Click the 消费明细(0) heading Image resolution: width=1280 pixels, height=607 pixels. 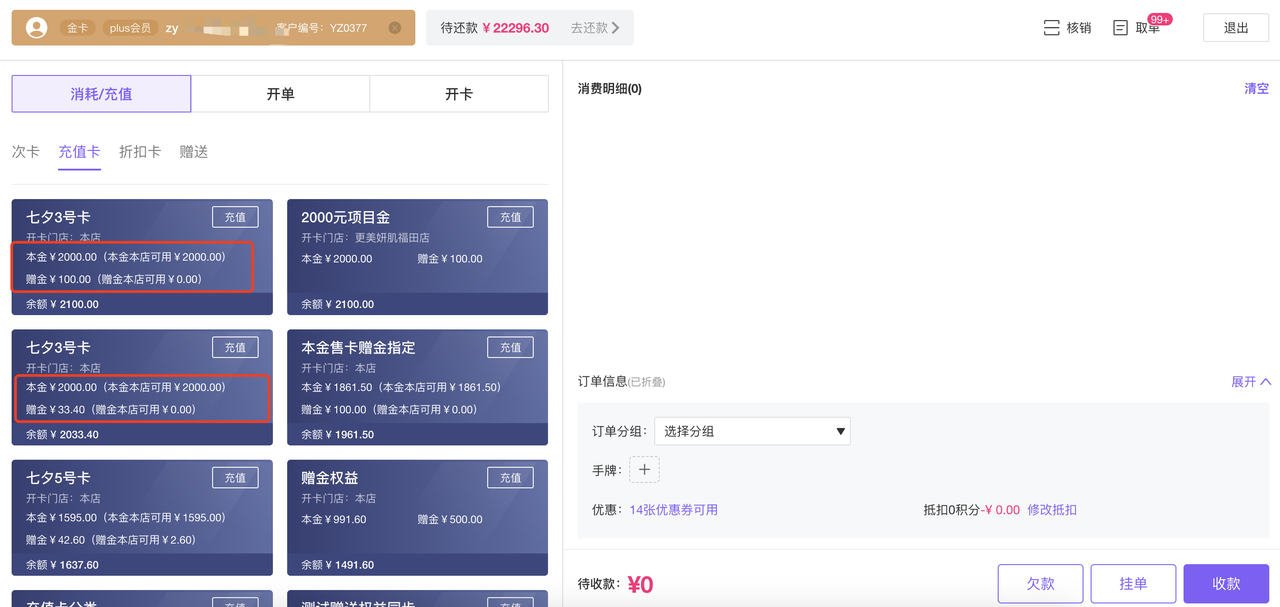[x=610, y=88]
